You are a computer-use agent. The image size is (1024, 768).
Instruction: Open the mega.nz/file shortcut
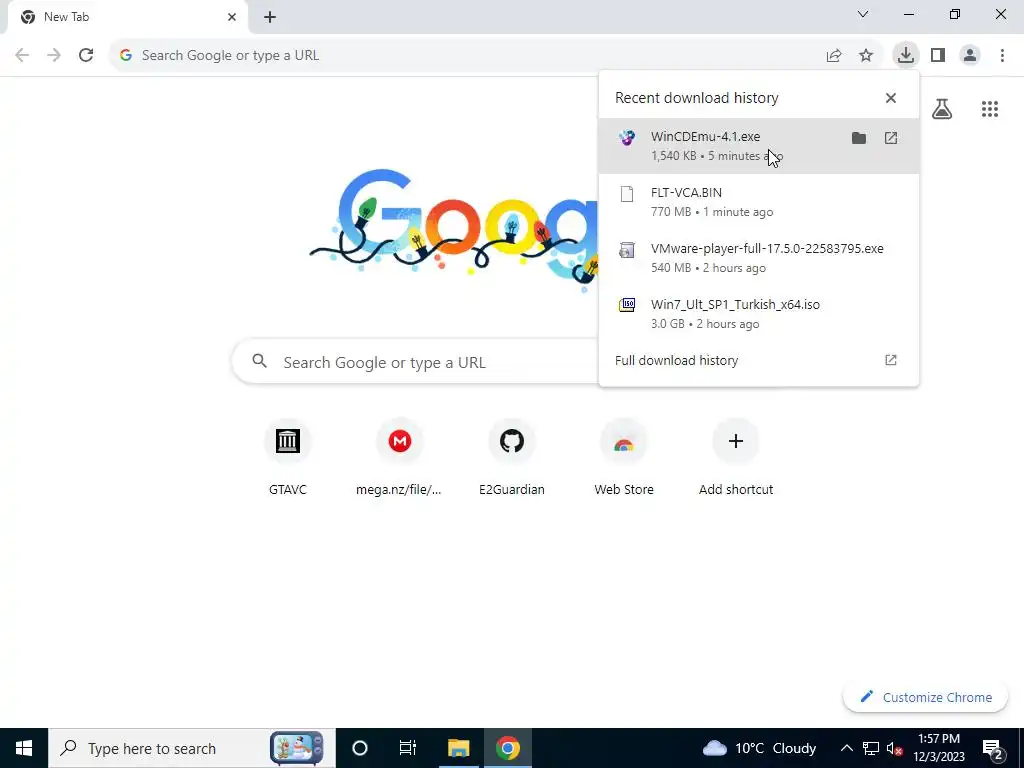(x=400, y=458)
